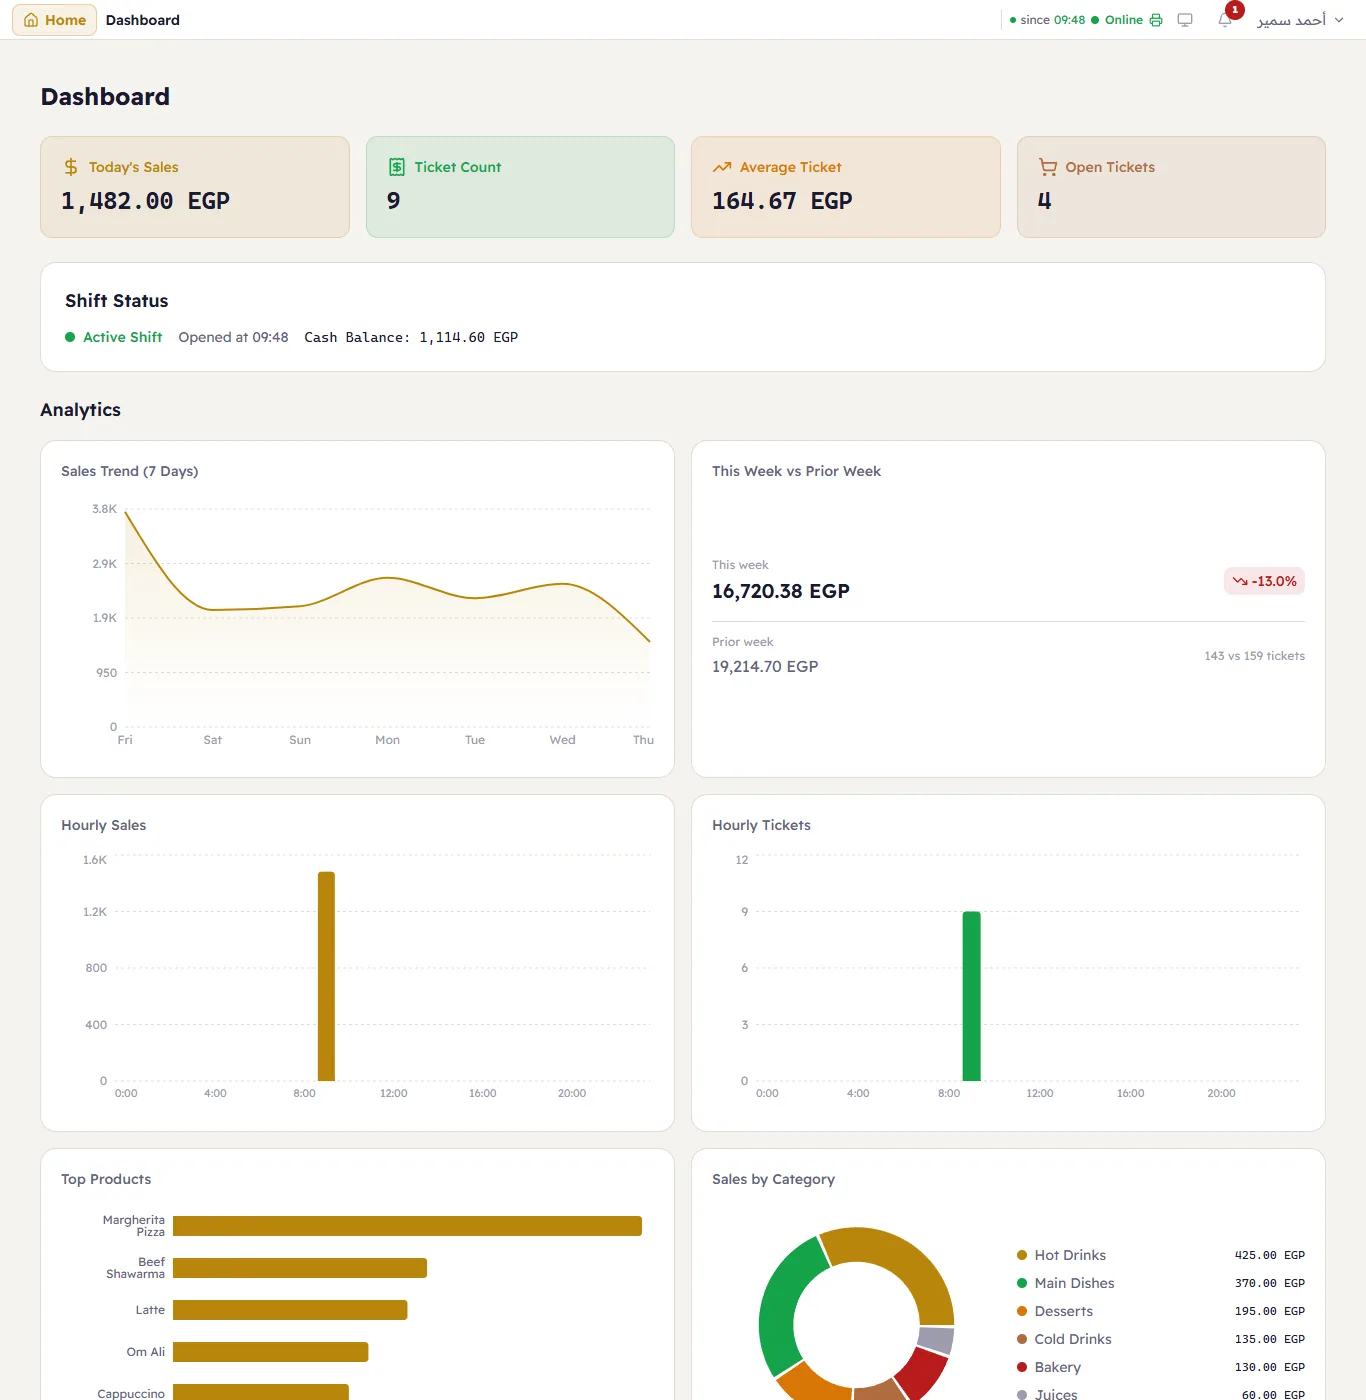Image resolution: width=1366 pixels, height=1400 pixels.
Task: Click the Ticket Count label
Action: pos(458,167)
